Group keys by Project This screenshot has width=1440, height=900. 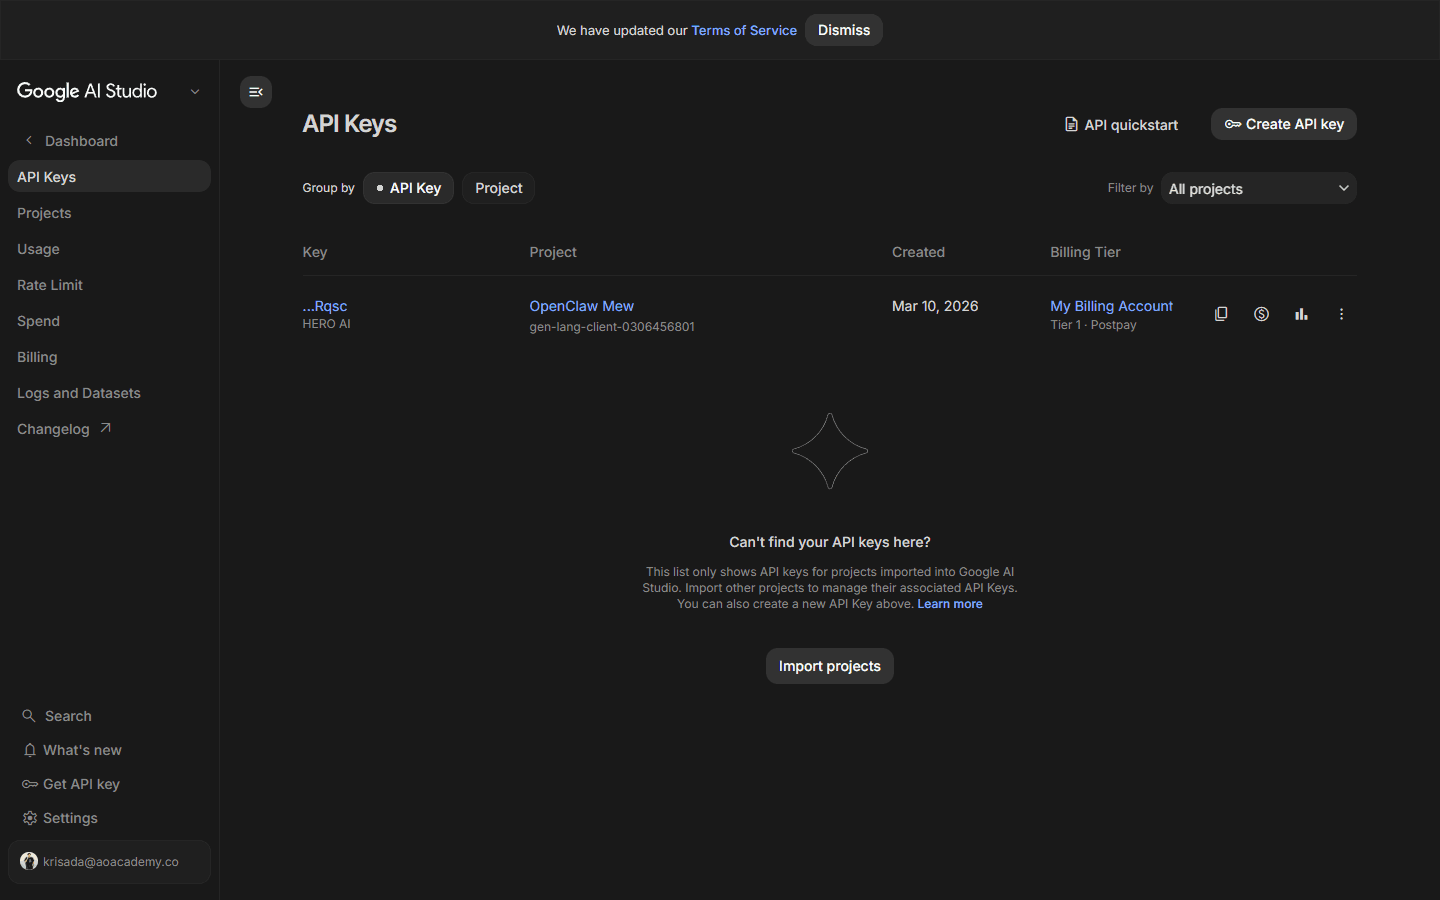498,188
